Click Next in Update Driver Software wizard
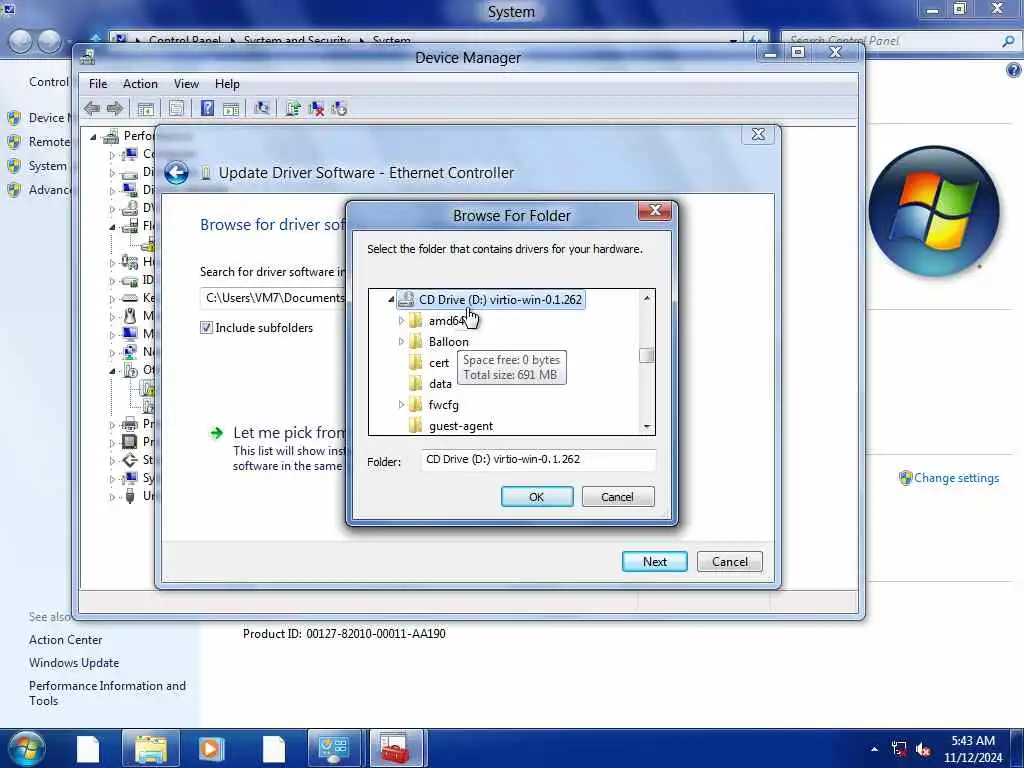1024x768 pixels. click(x=654, y=562)
